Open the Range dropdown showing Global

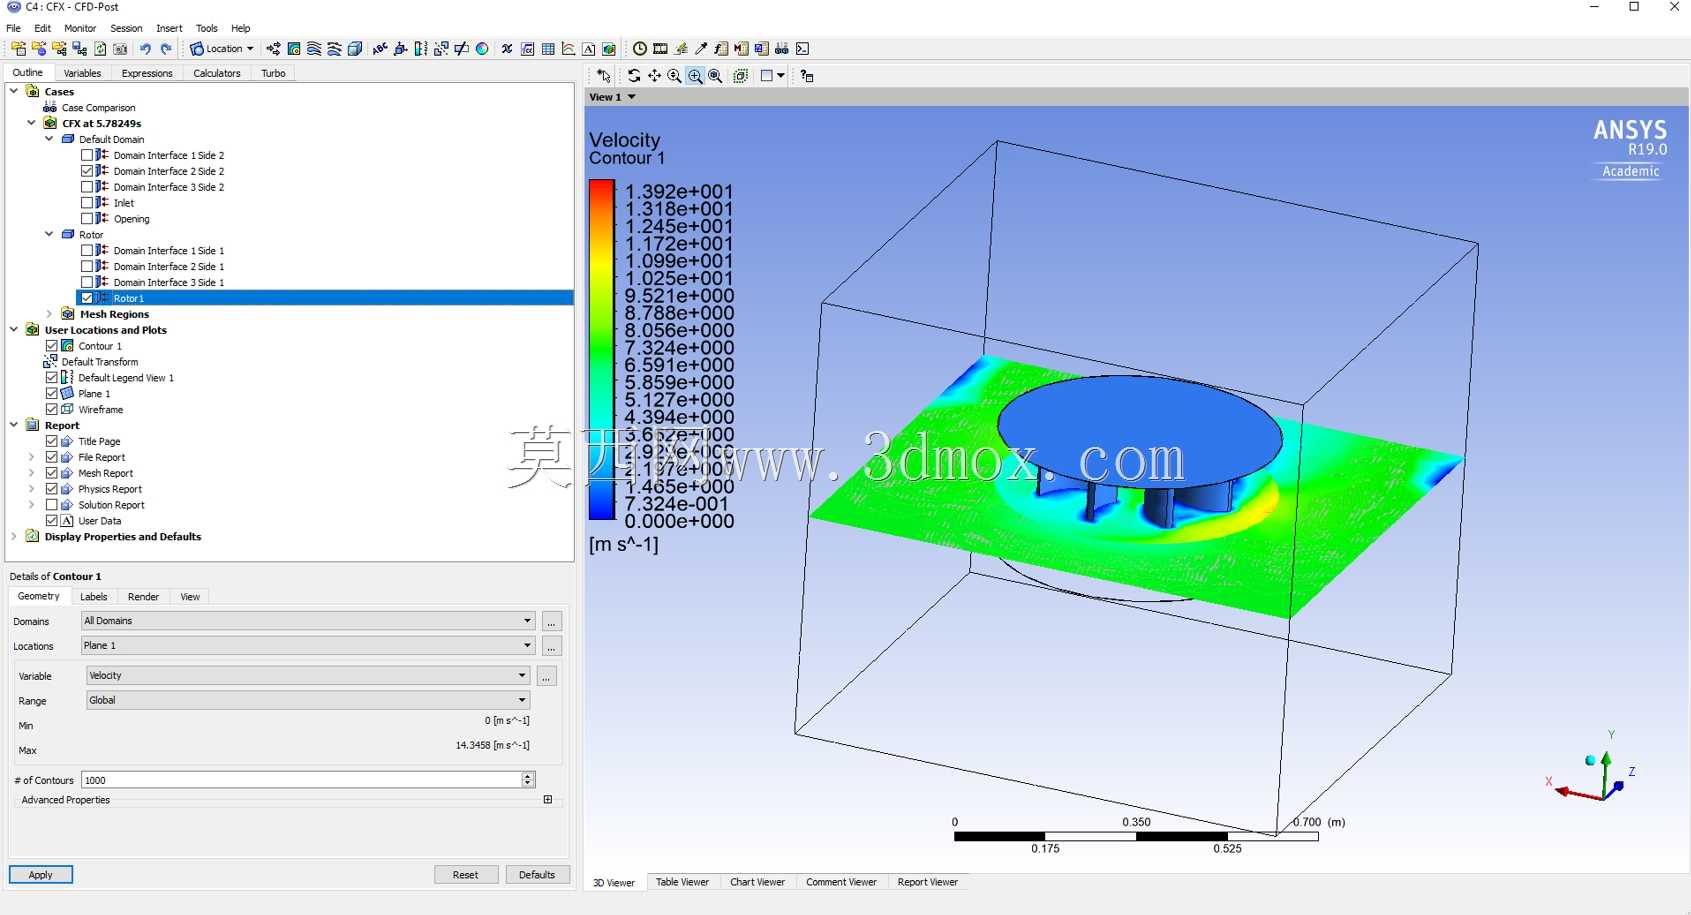(308, 701)
